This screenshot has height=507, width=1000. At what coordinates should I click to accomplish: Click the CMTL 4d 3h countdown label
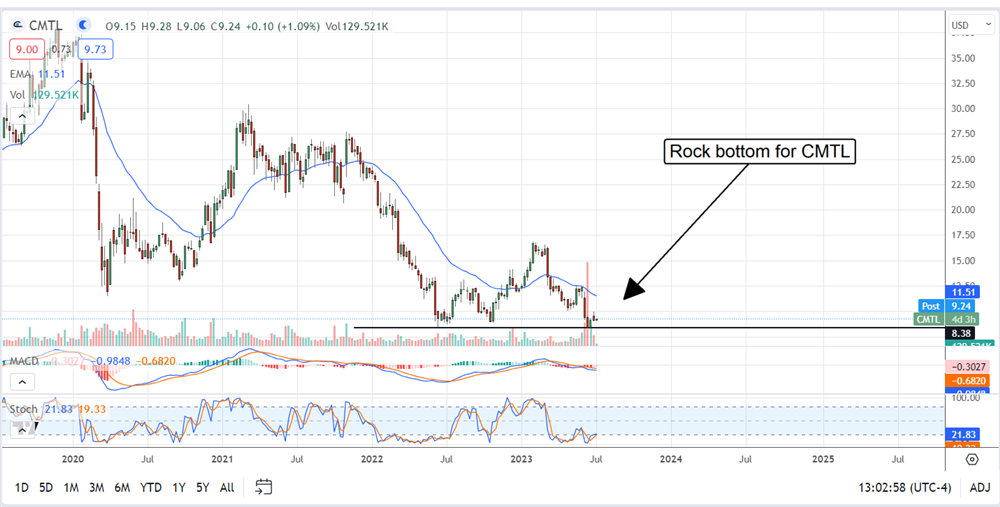[x=945, y=320]
